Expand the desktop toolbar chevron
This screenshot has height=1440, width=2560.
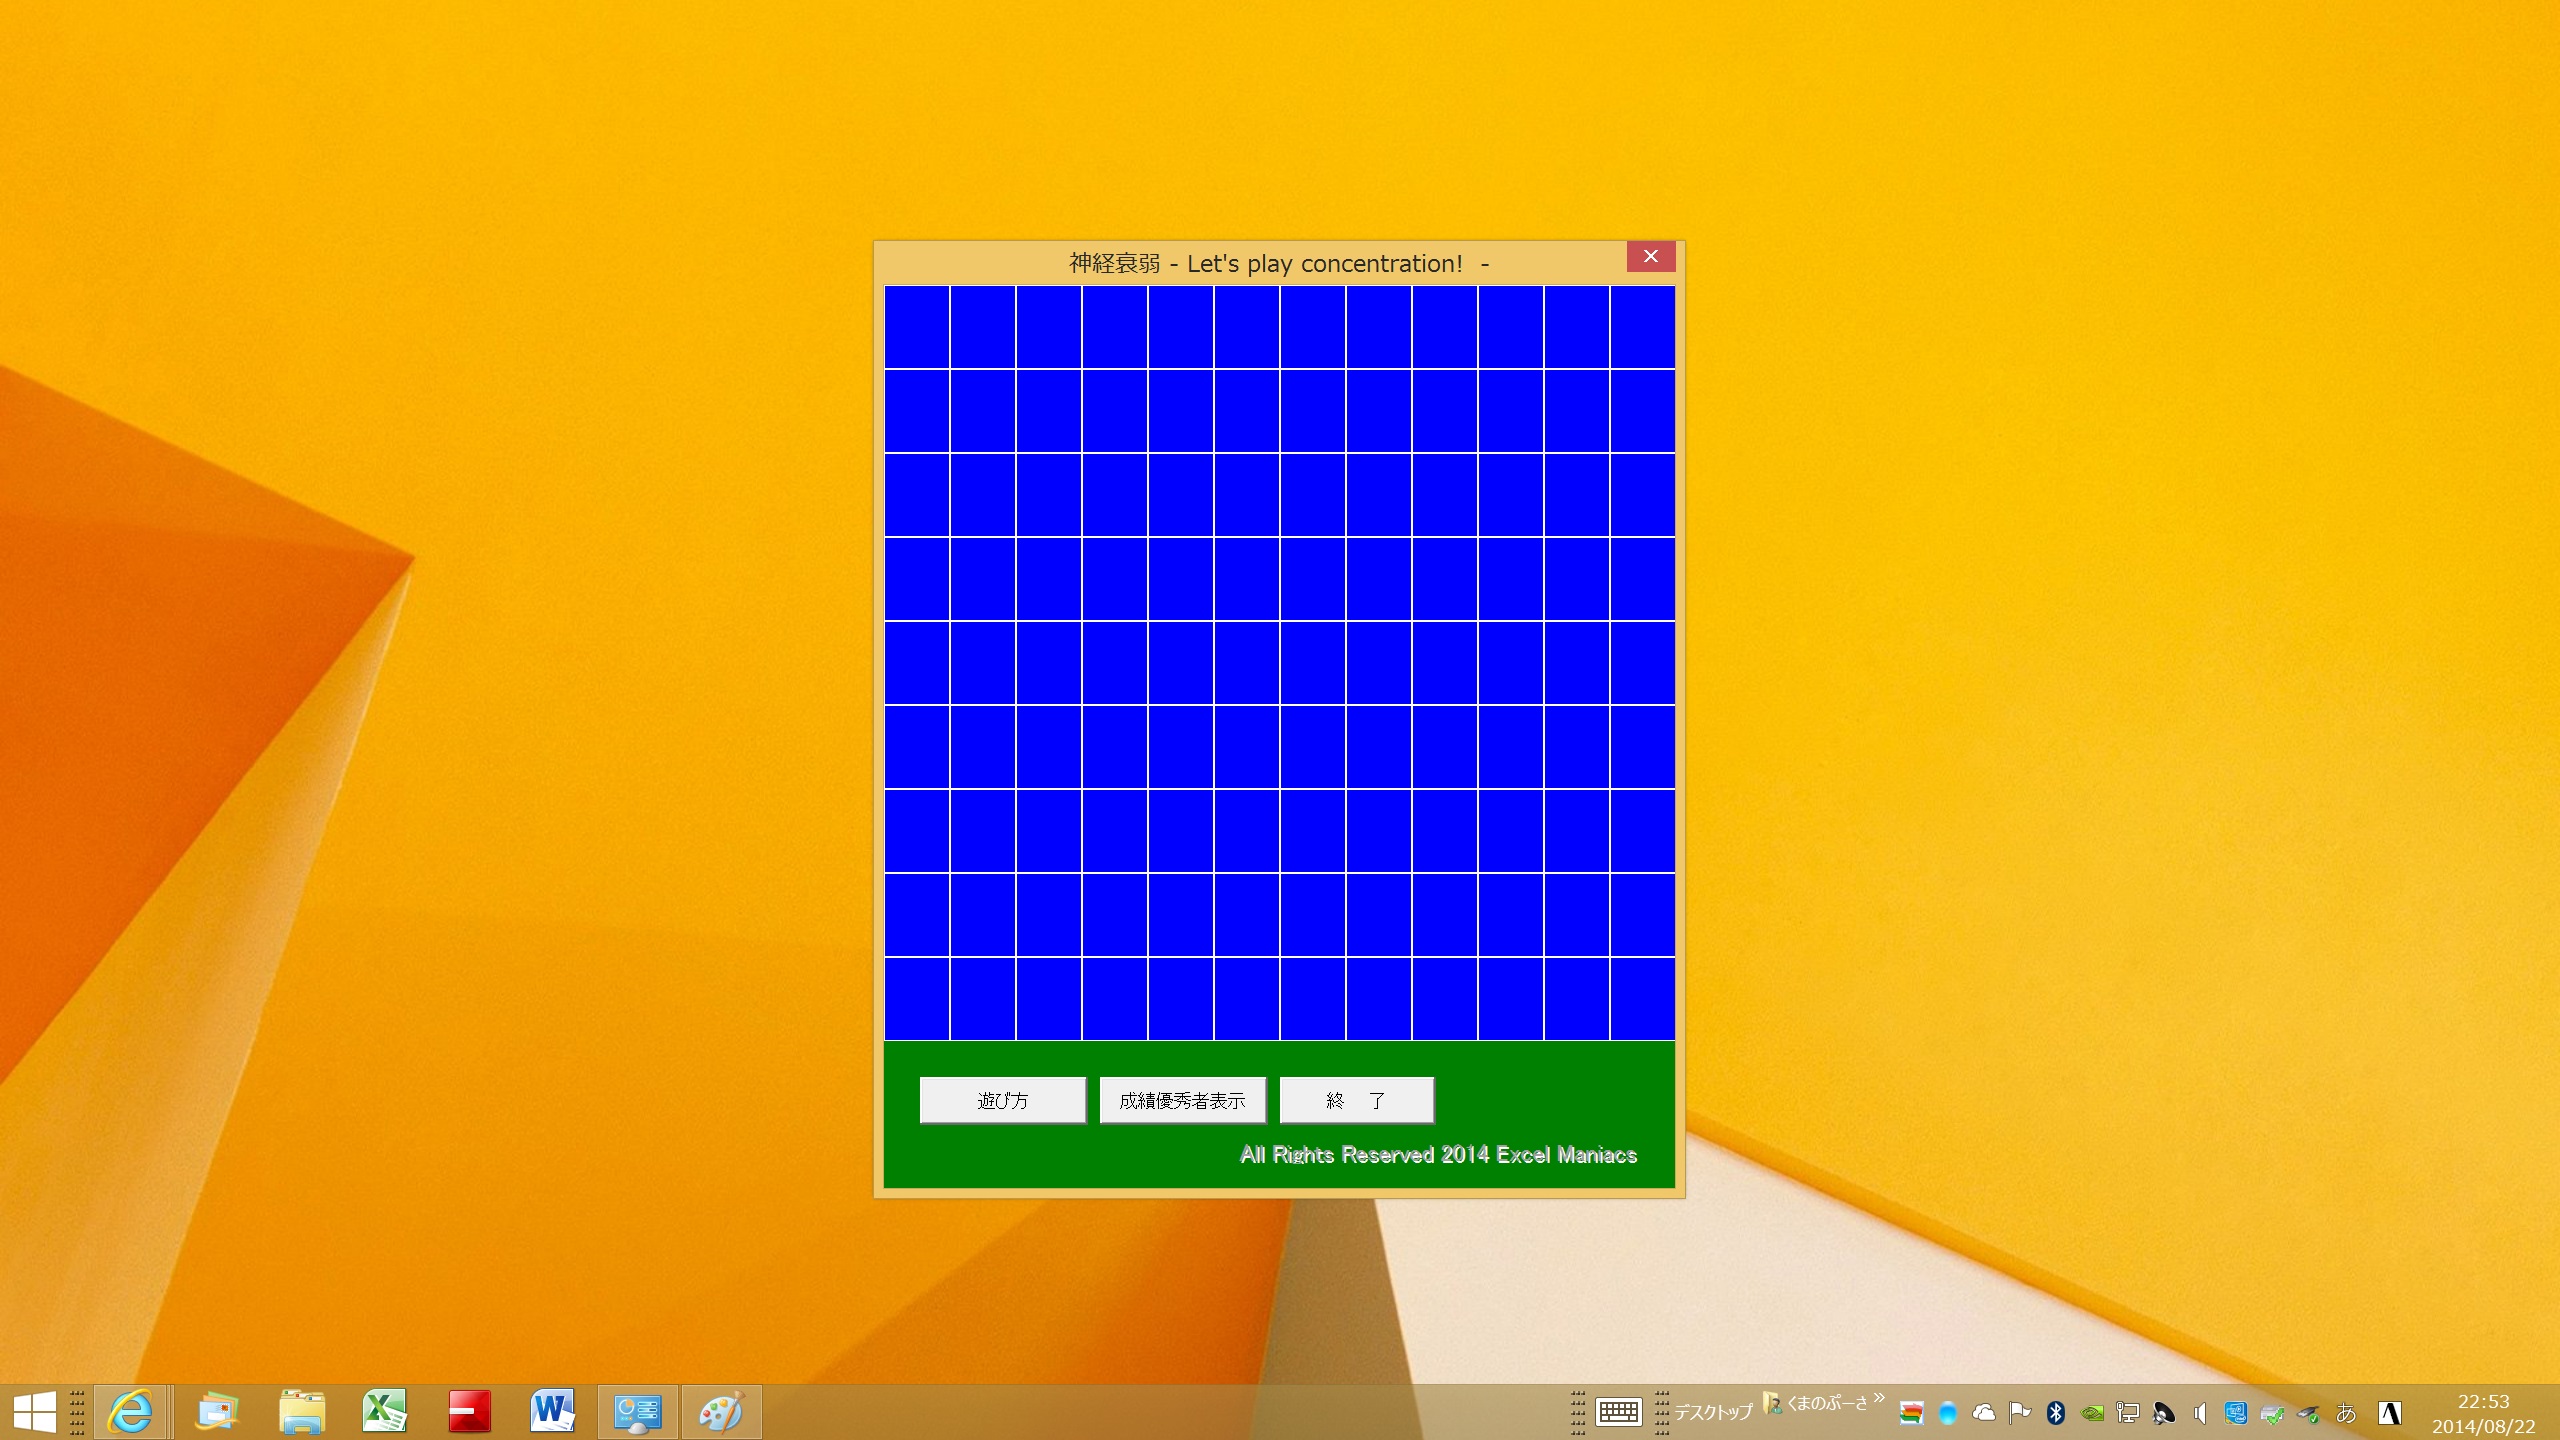tap(1879, 1398)
